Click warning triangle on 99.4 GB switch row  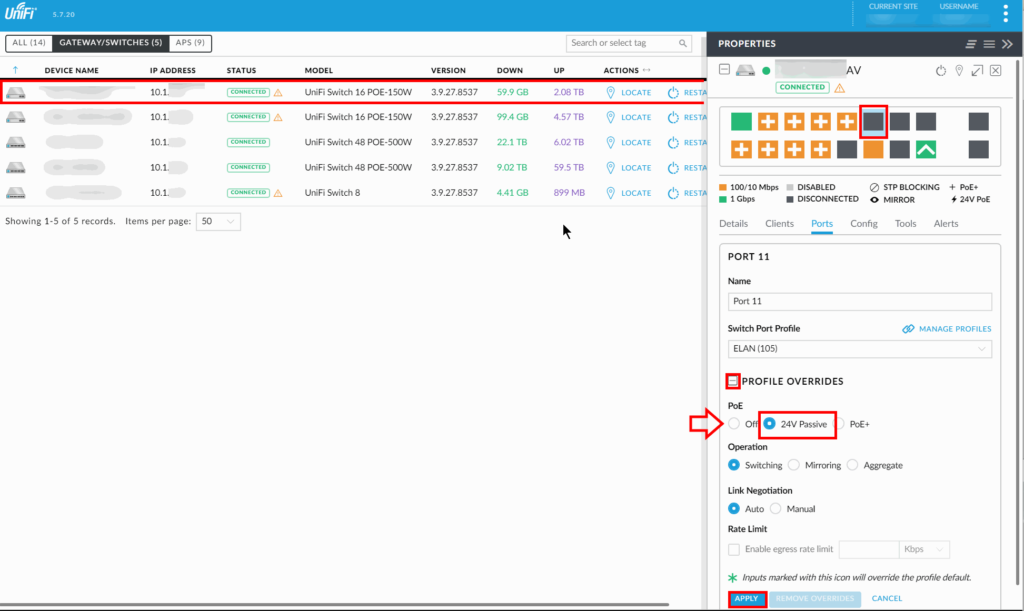coord(278,117)
